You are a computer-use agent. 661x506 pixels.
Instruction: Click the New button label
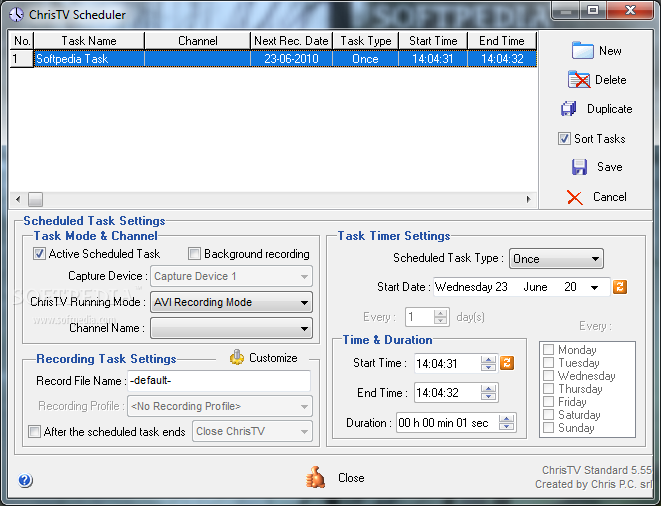(610, 51)
